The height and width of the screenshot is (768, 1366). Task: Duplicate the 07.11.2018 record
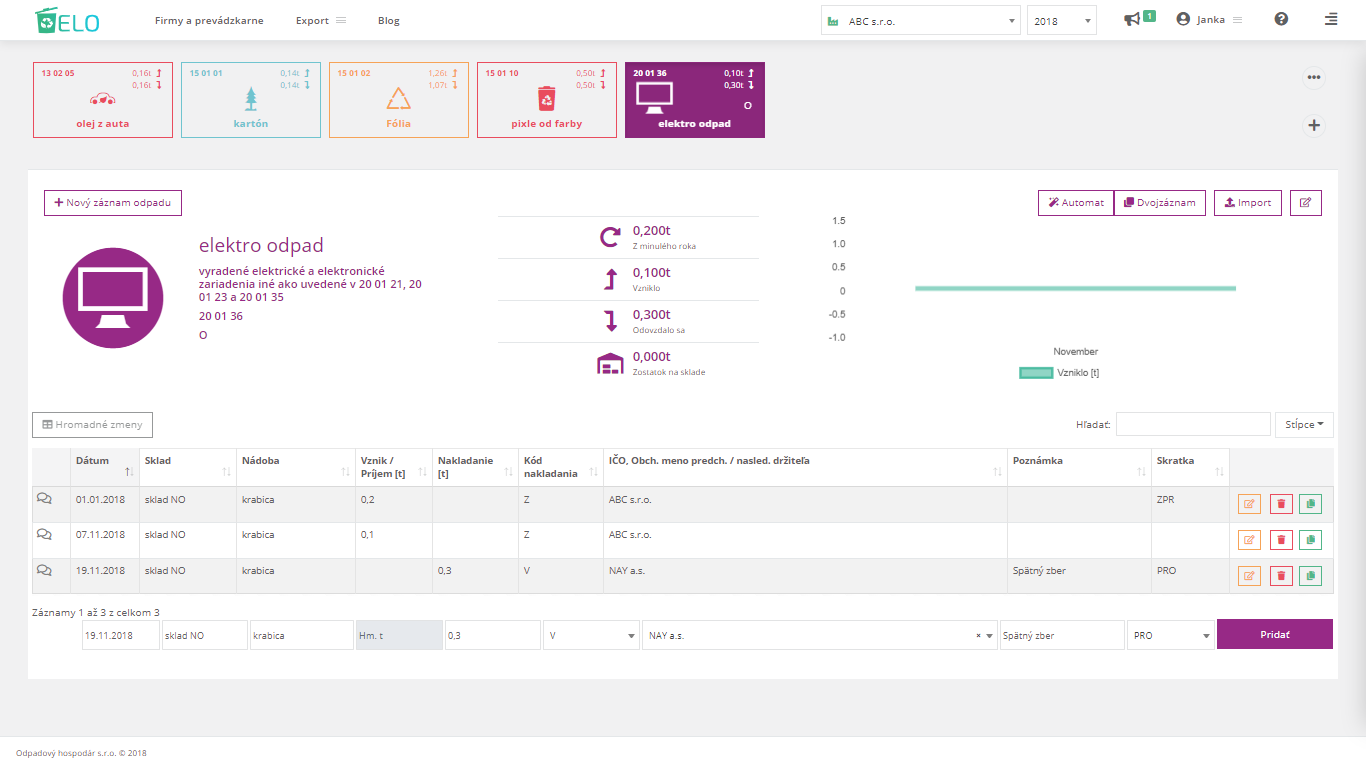click(x=1310, y=540)
